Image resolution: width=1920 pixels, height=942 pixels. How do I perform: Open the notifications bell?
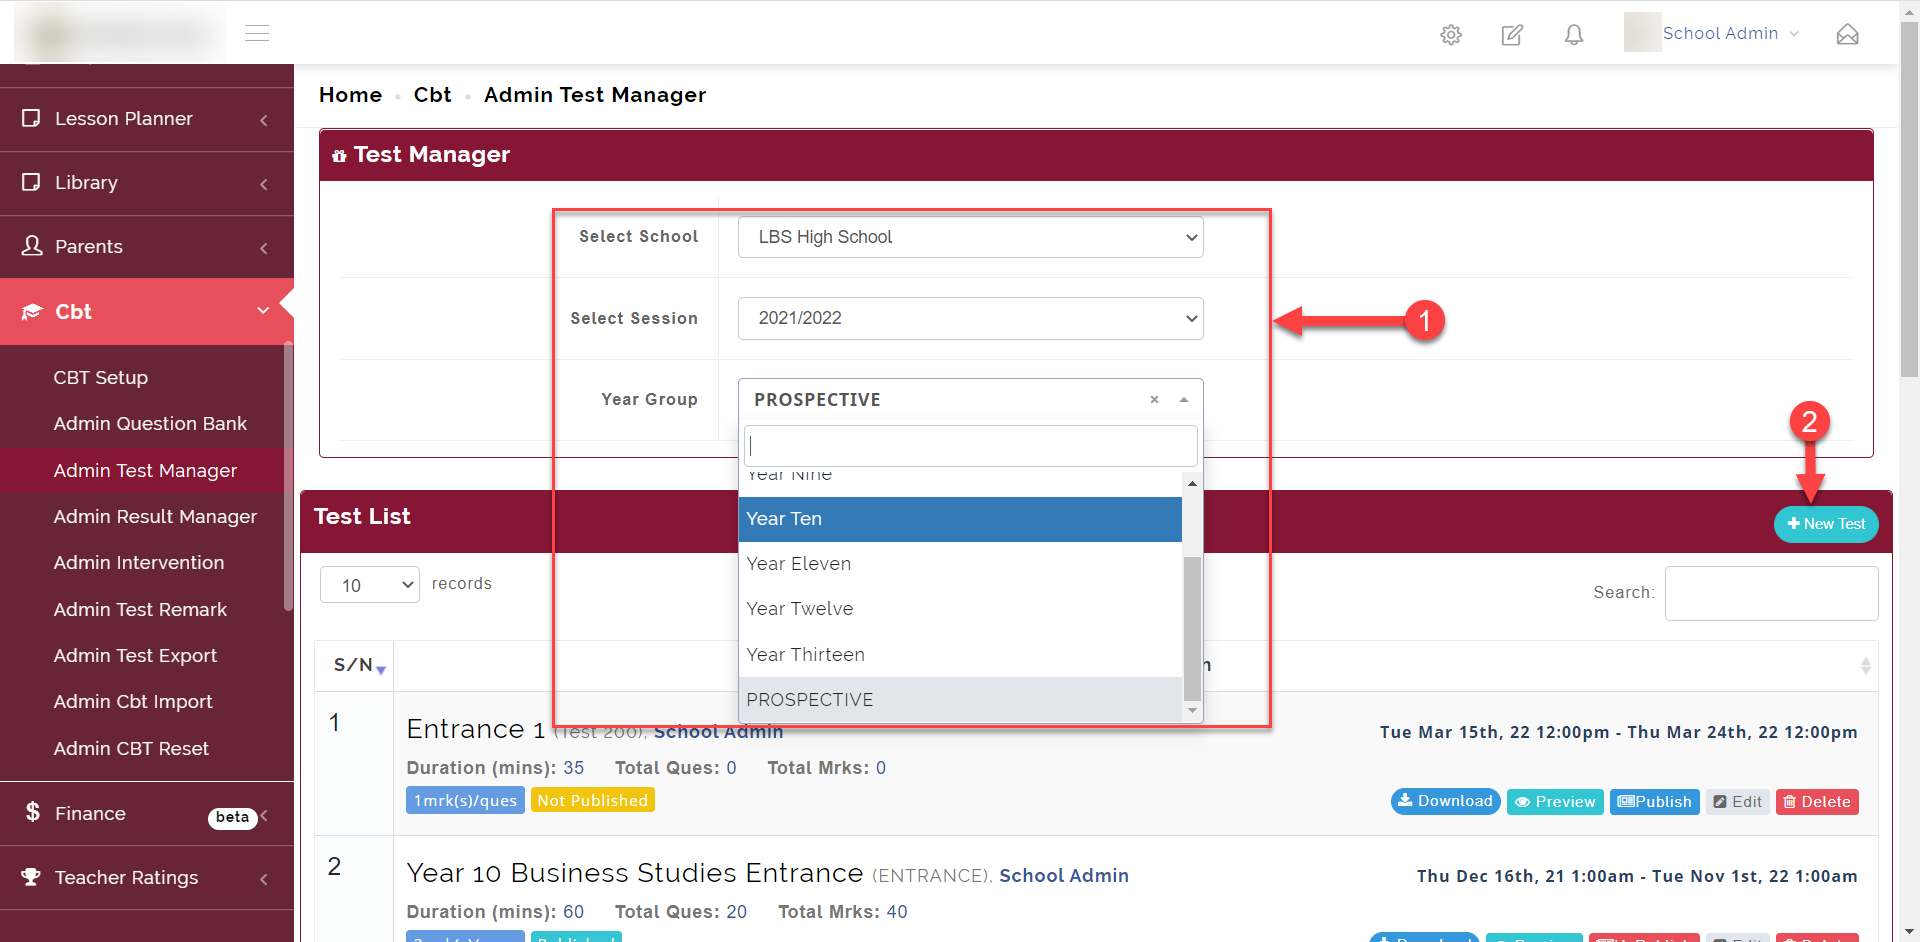pyautogui.click(x=1574, y=35)
